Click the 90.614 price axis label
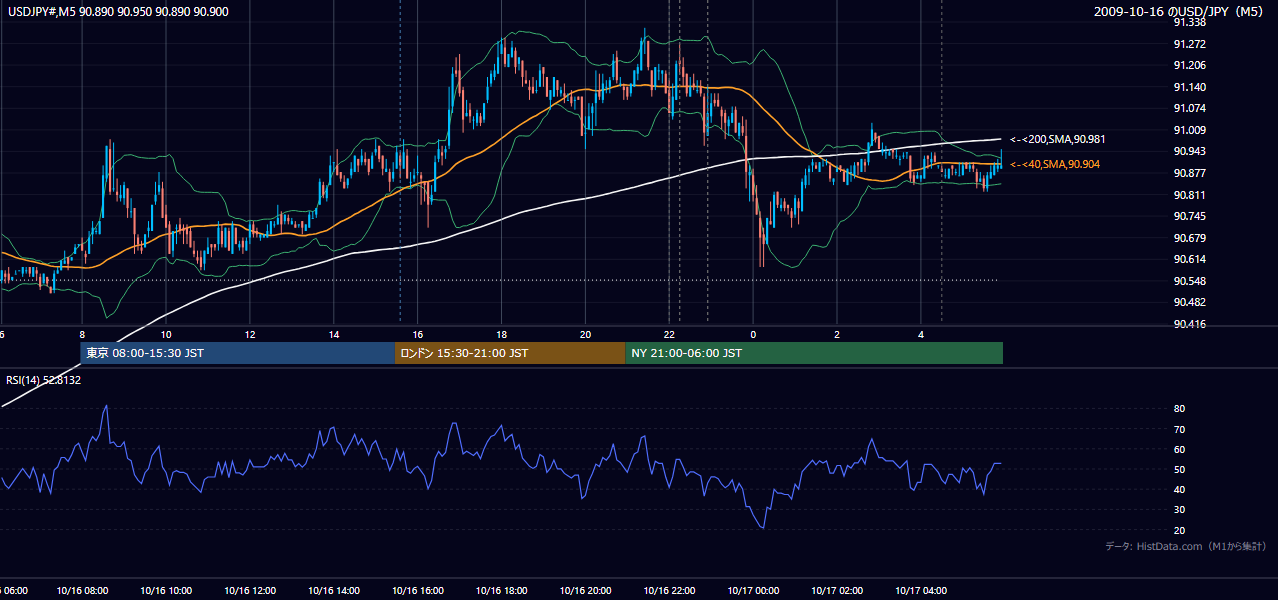This screenshot has width=1278, height=600. point(1189,259)
